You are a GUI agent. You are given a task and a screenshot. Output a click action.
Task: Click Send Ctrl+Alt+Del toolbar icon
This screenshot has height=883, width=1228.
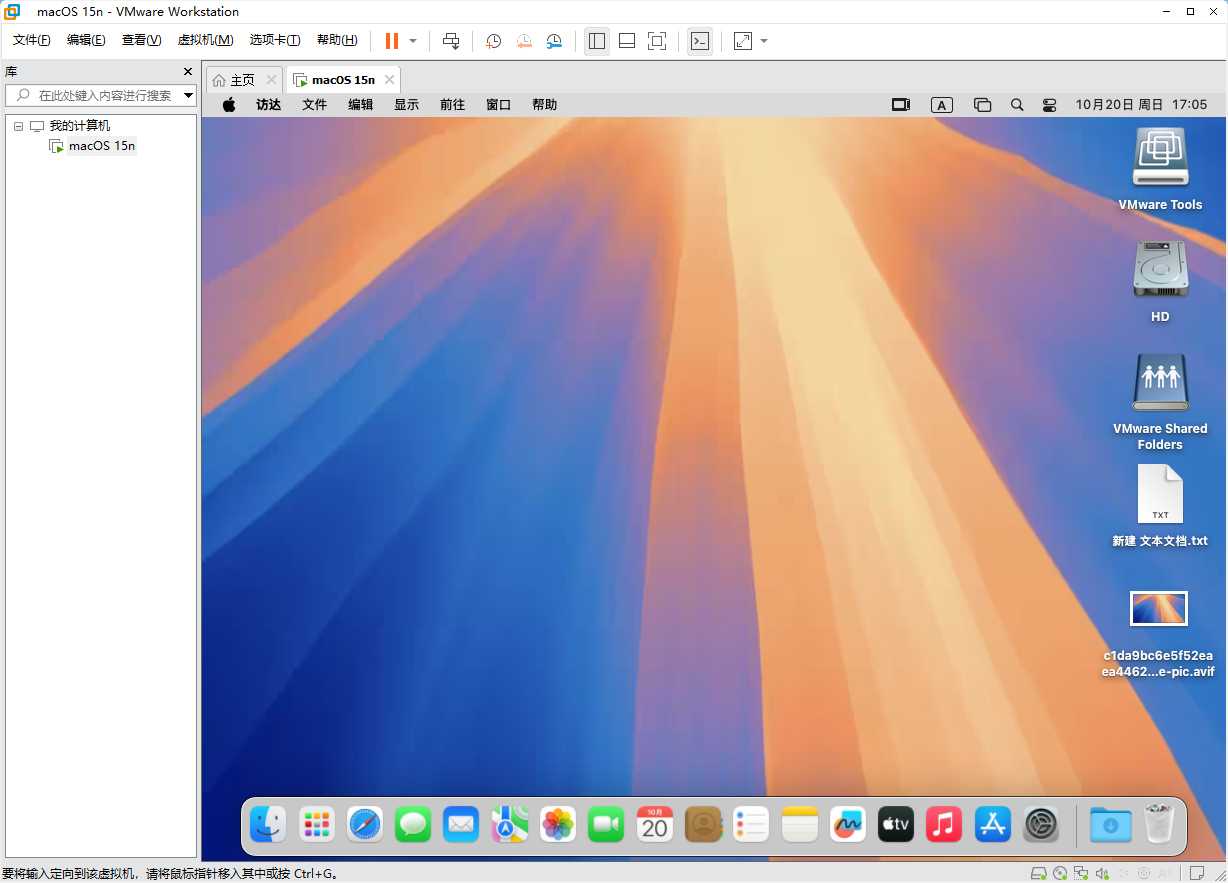point(451,41)
